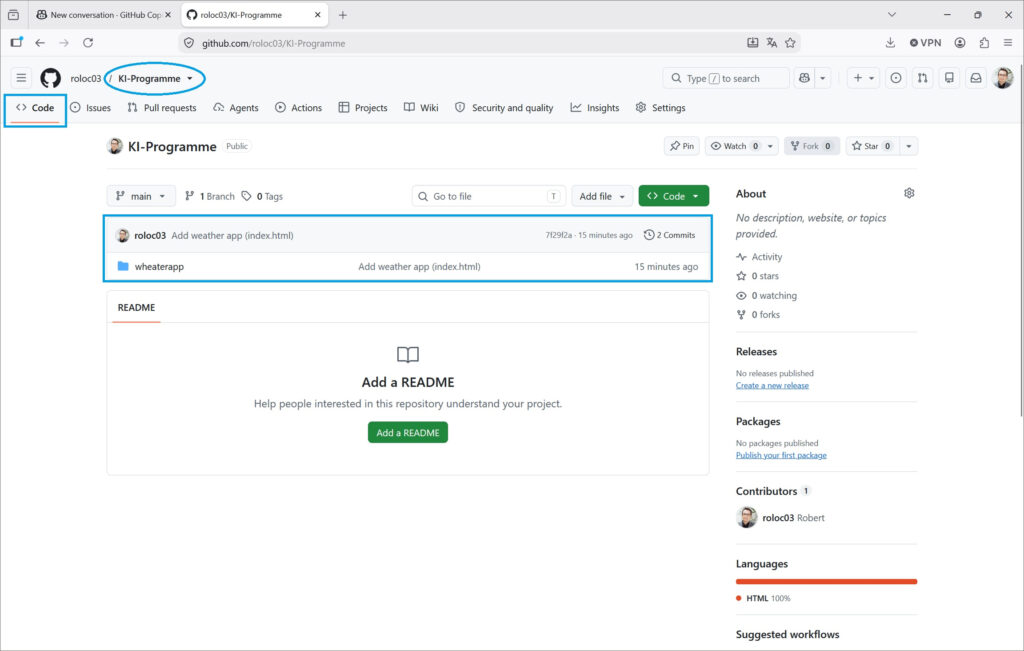The image size is (1024, 651).
Task: Open the Packages heading link
Action: click(x=758, y=421)
